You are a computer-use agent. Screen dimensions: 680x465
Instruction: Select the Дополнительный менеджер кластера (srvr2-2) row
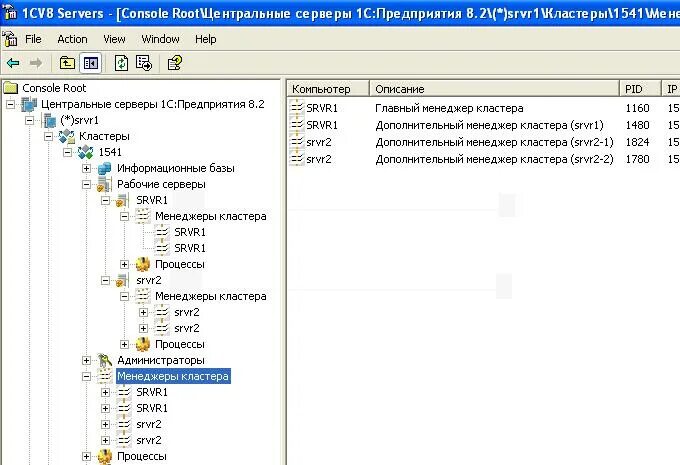click(484, 159)
